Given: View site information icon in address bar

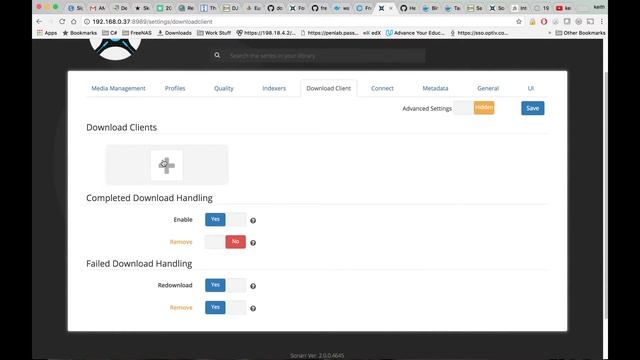Looking at the screenshot, I should point(87,22).
